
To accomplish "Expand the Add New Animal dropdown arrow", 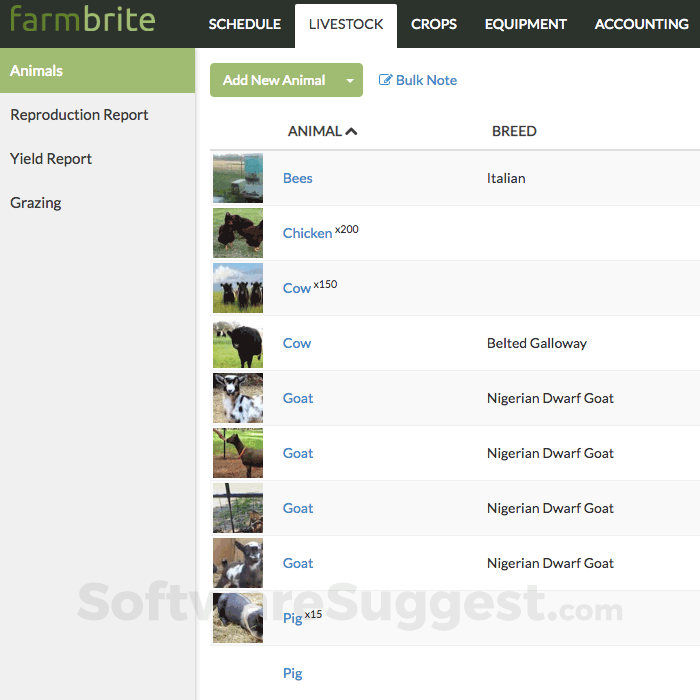I will pos(350,80).
